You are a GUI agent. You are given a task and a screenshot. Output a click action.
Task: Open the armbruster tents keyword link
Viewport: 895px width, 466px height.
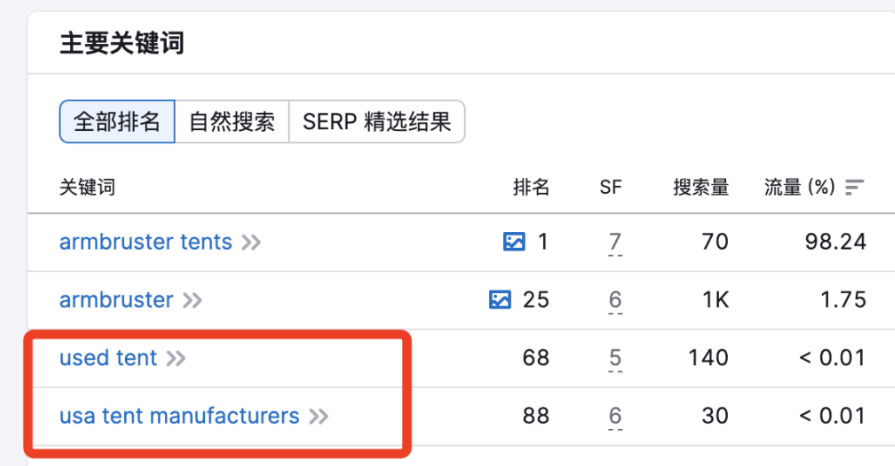(146, 242)
